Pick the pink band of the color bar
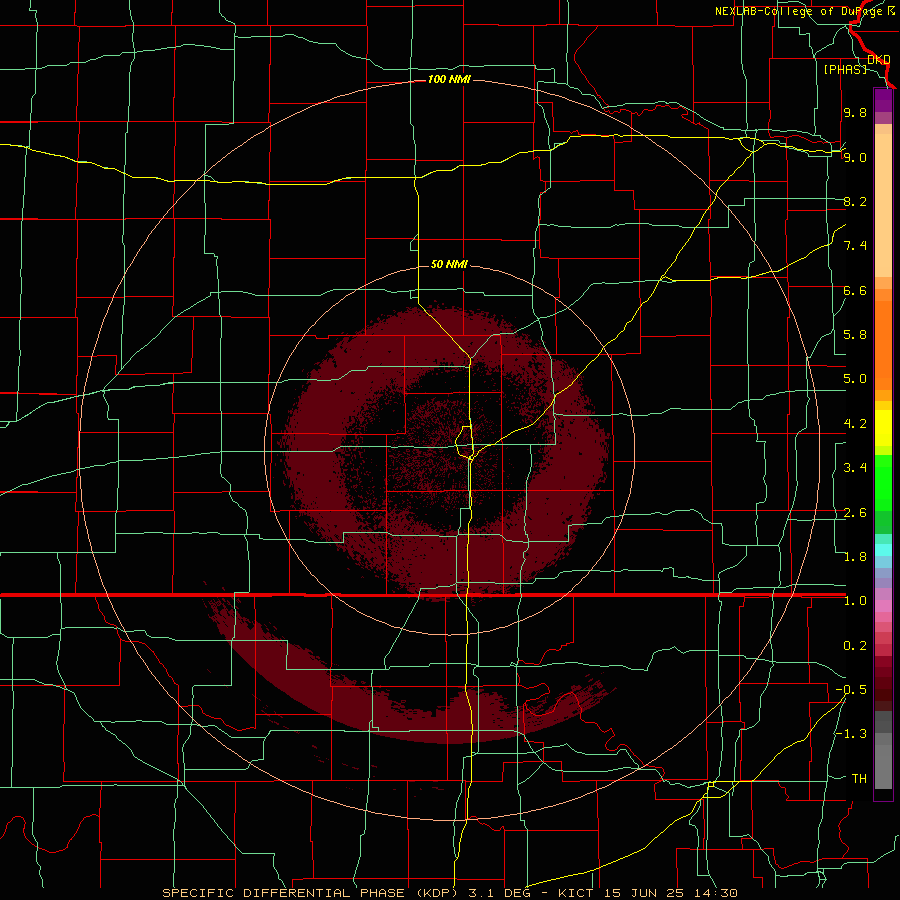The width and height of the screenshot is (900, 900). point(883,606)
